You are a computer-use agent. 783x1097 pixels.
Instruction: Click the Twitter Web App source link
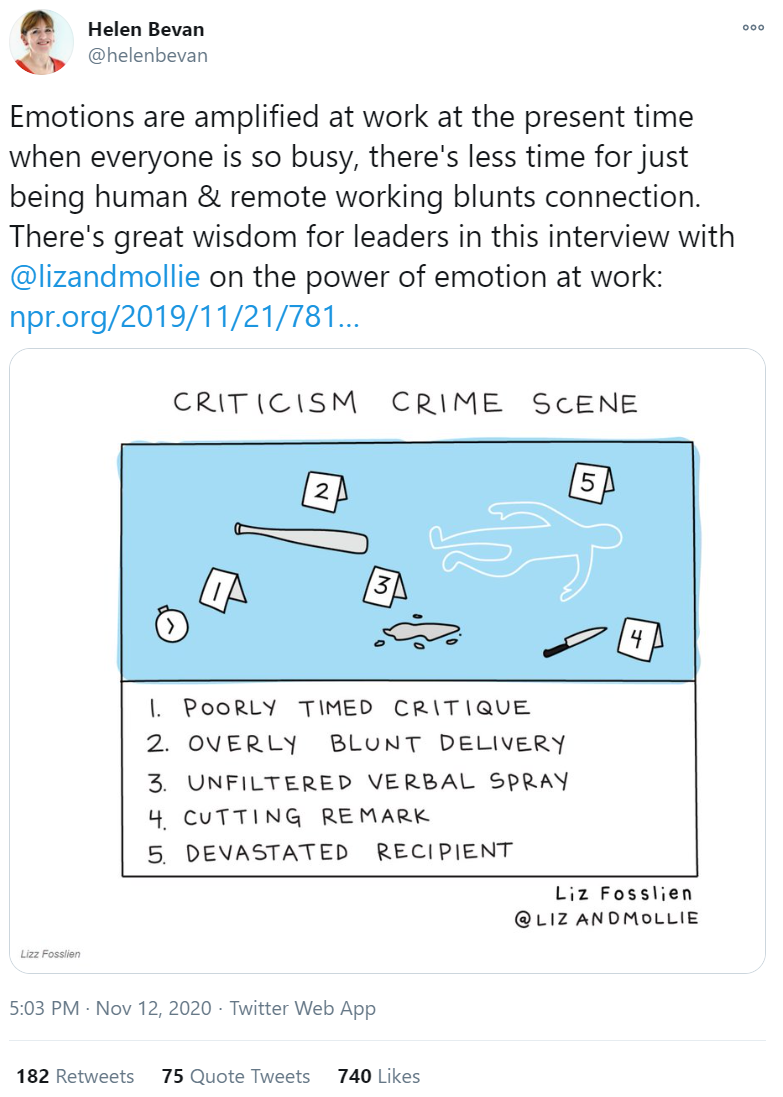point(303,1008)
